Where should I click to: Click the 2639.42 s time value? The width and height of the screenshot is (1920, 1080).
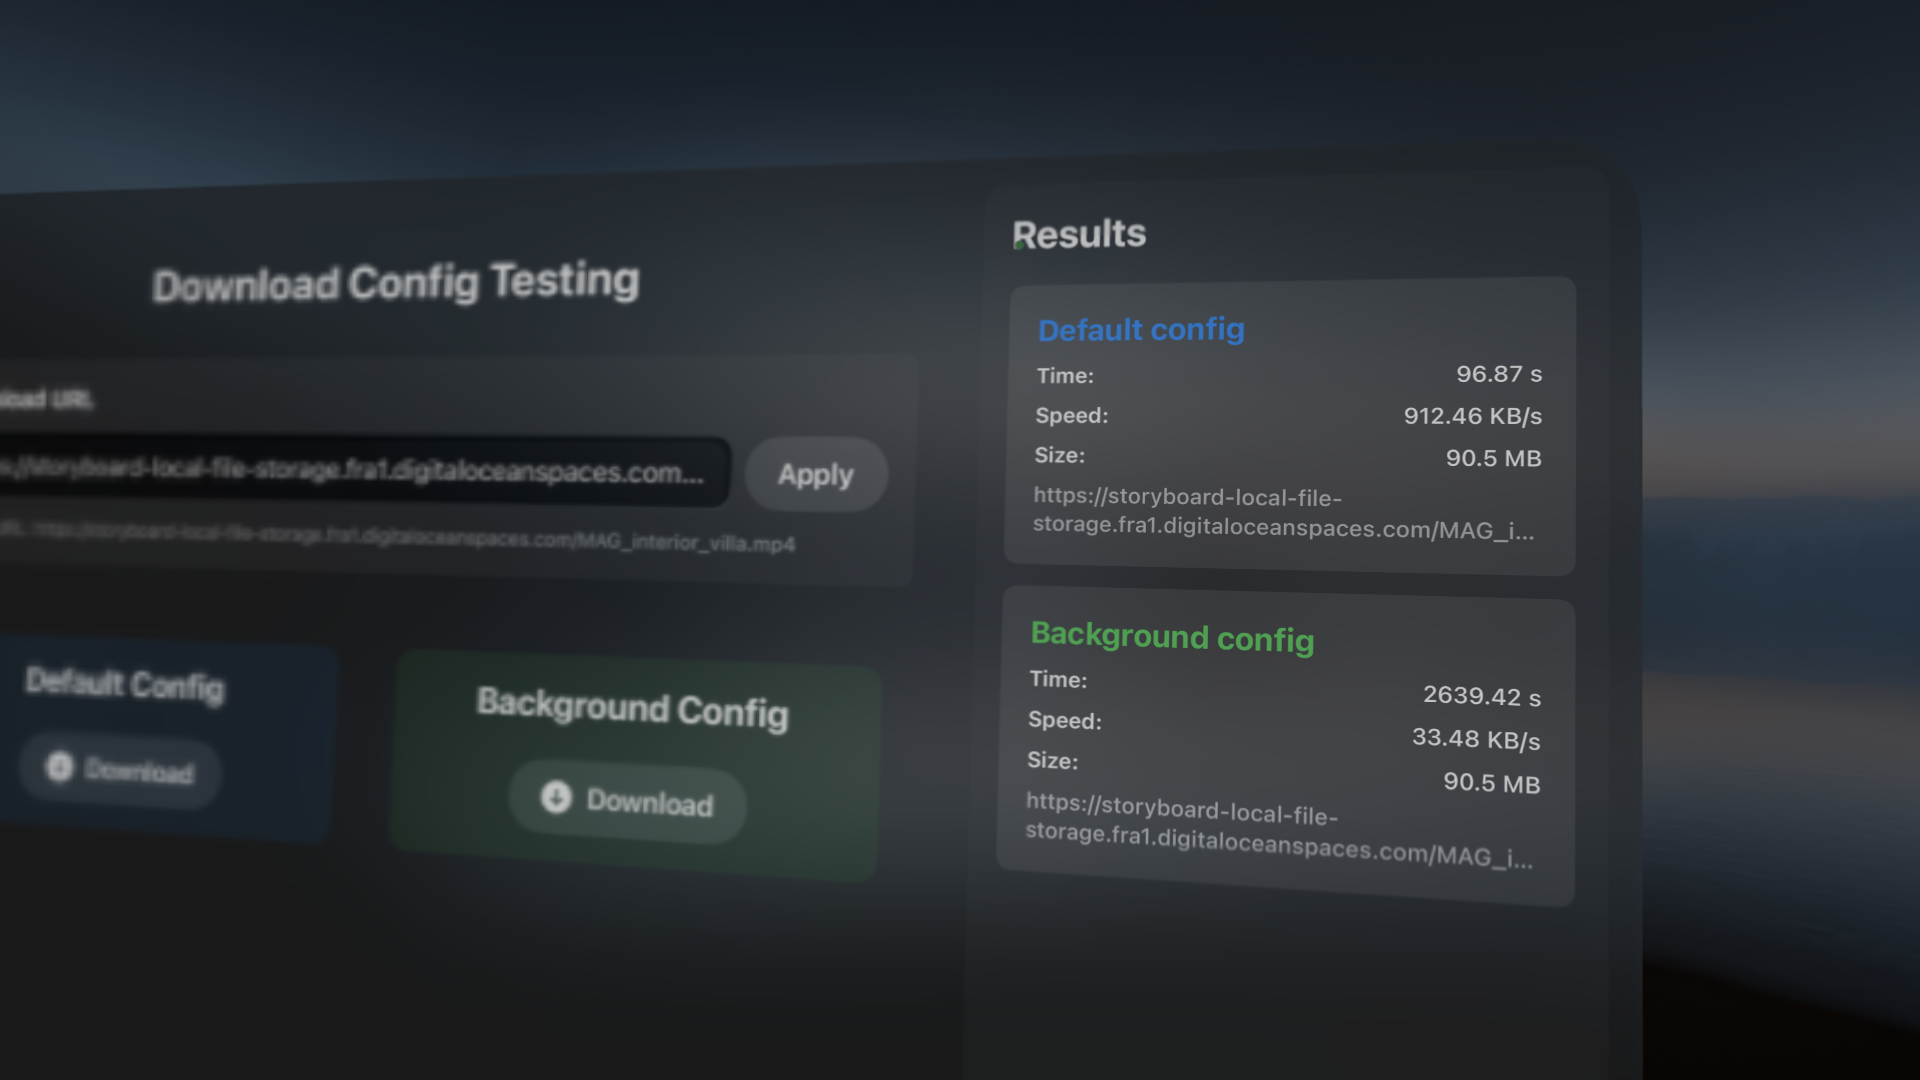pyautogui.click(x=1481, y=696)
